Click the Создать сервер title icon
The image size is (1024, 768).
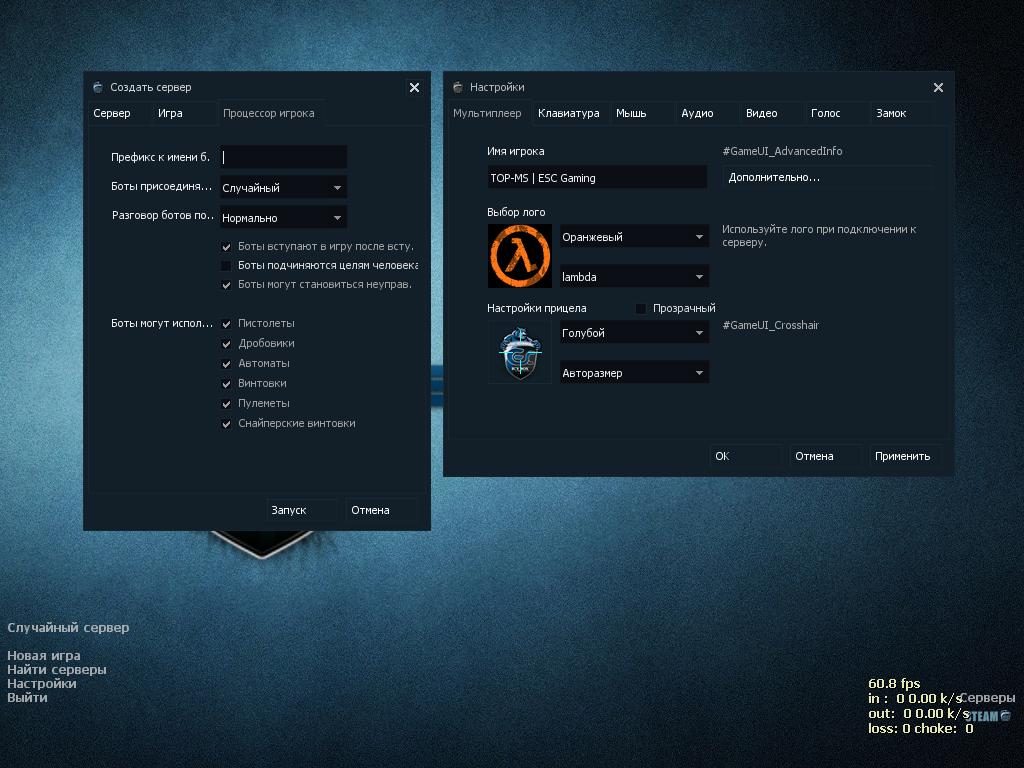[x=97, y=87]
